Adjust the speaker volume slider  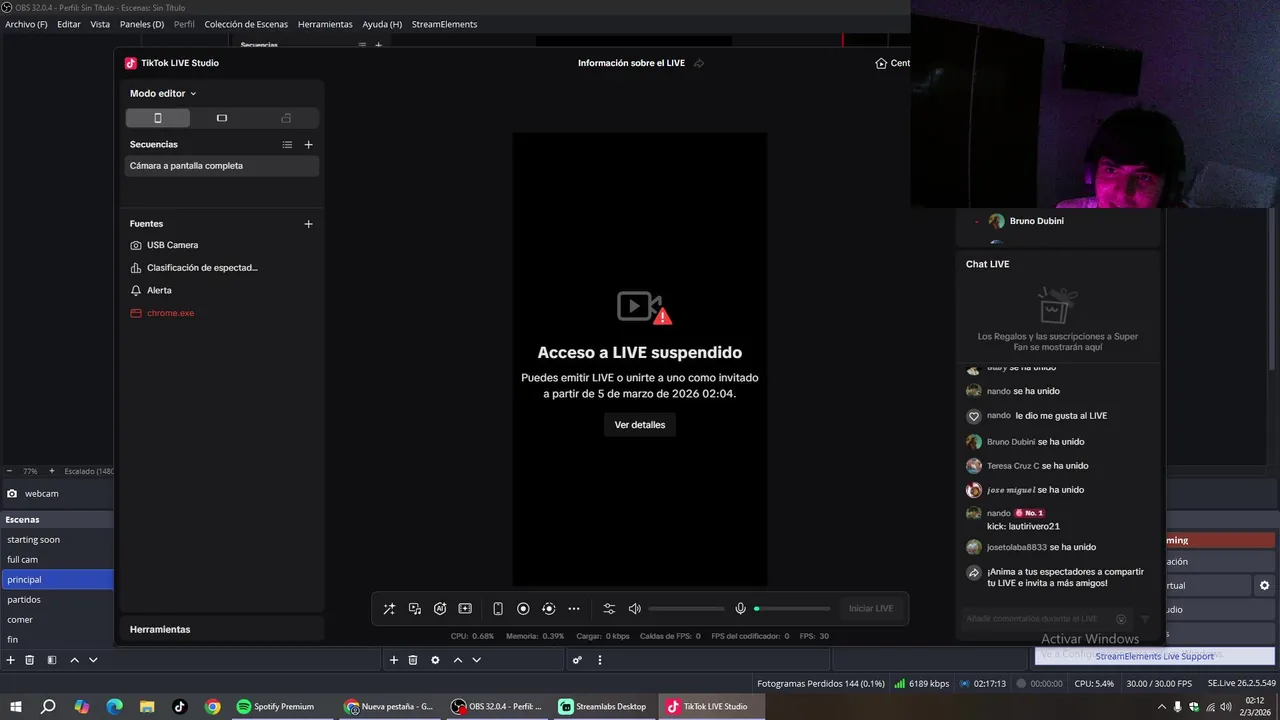(686, 608)
